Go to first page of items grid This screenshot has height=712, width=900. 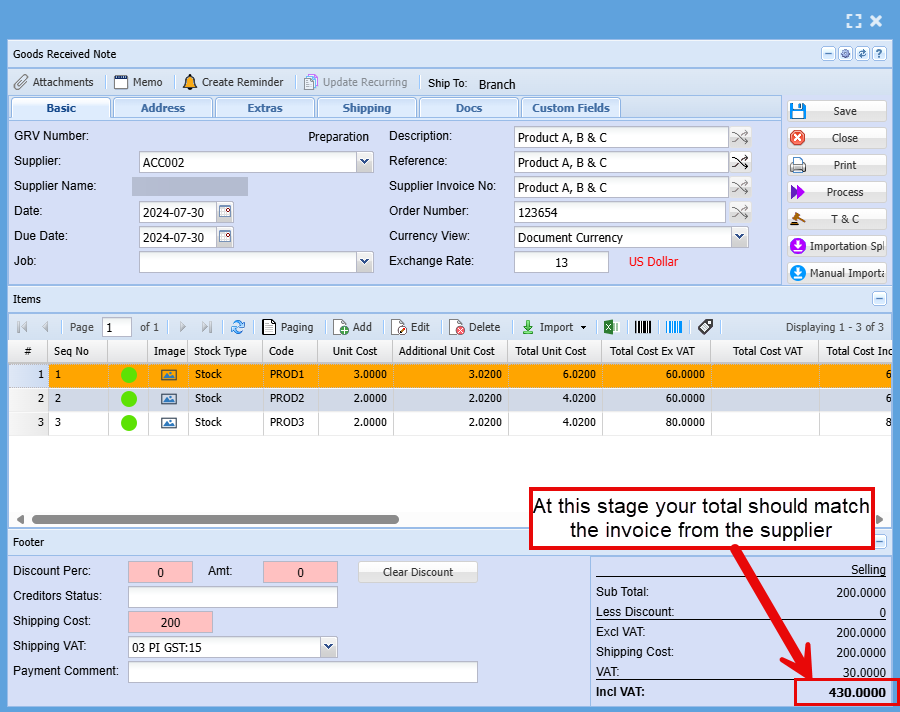22,327
